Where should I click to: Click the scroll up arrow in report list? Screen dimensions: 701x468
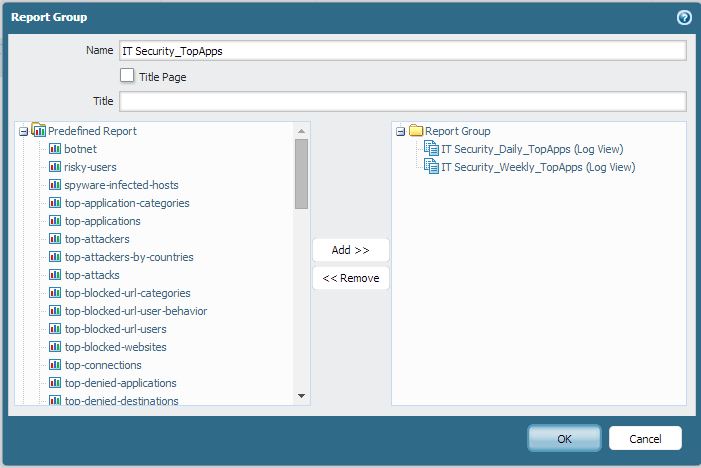point(301,131)
